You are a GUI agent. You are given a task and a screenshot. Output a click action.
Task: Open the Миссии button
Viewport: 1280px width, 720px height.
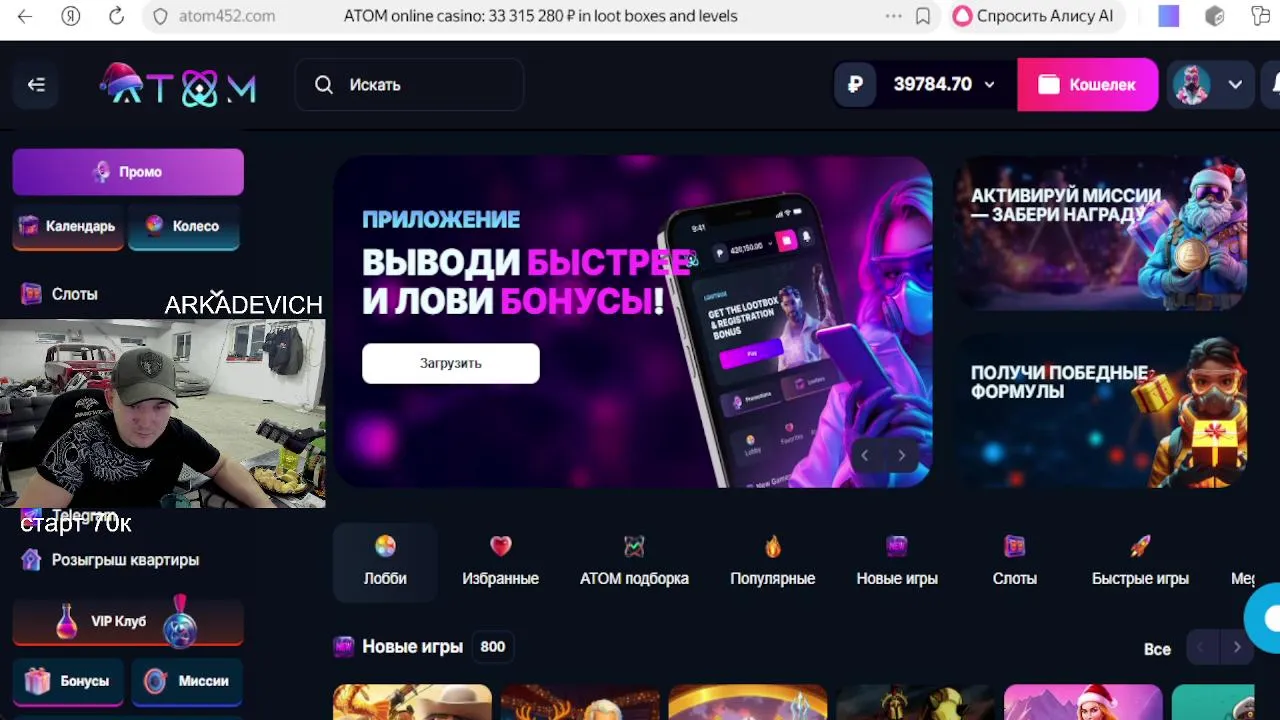(x=187, y=681)
